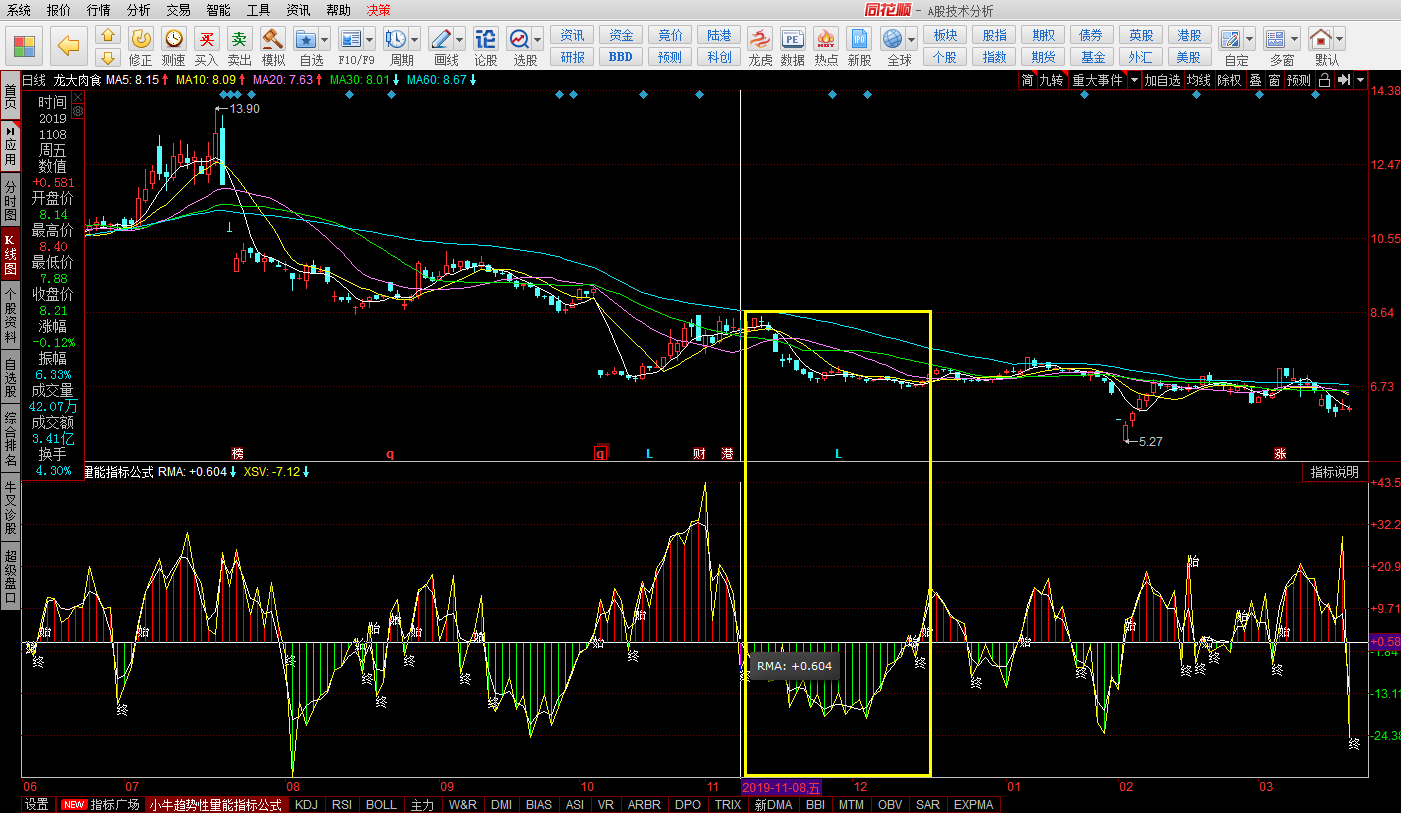Toggle 均线 moving average display

(1198, 80)
